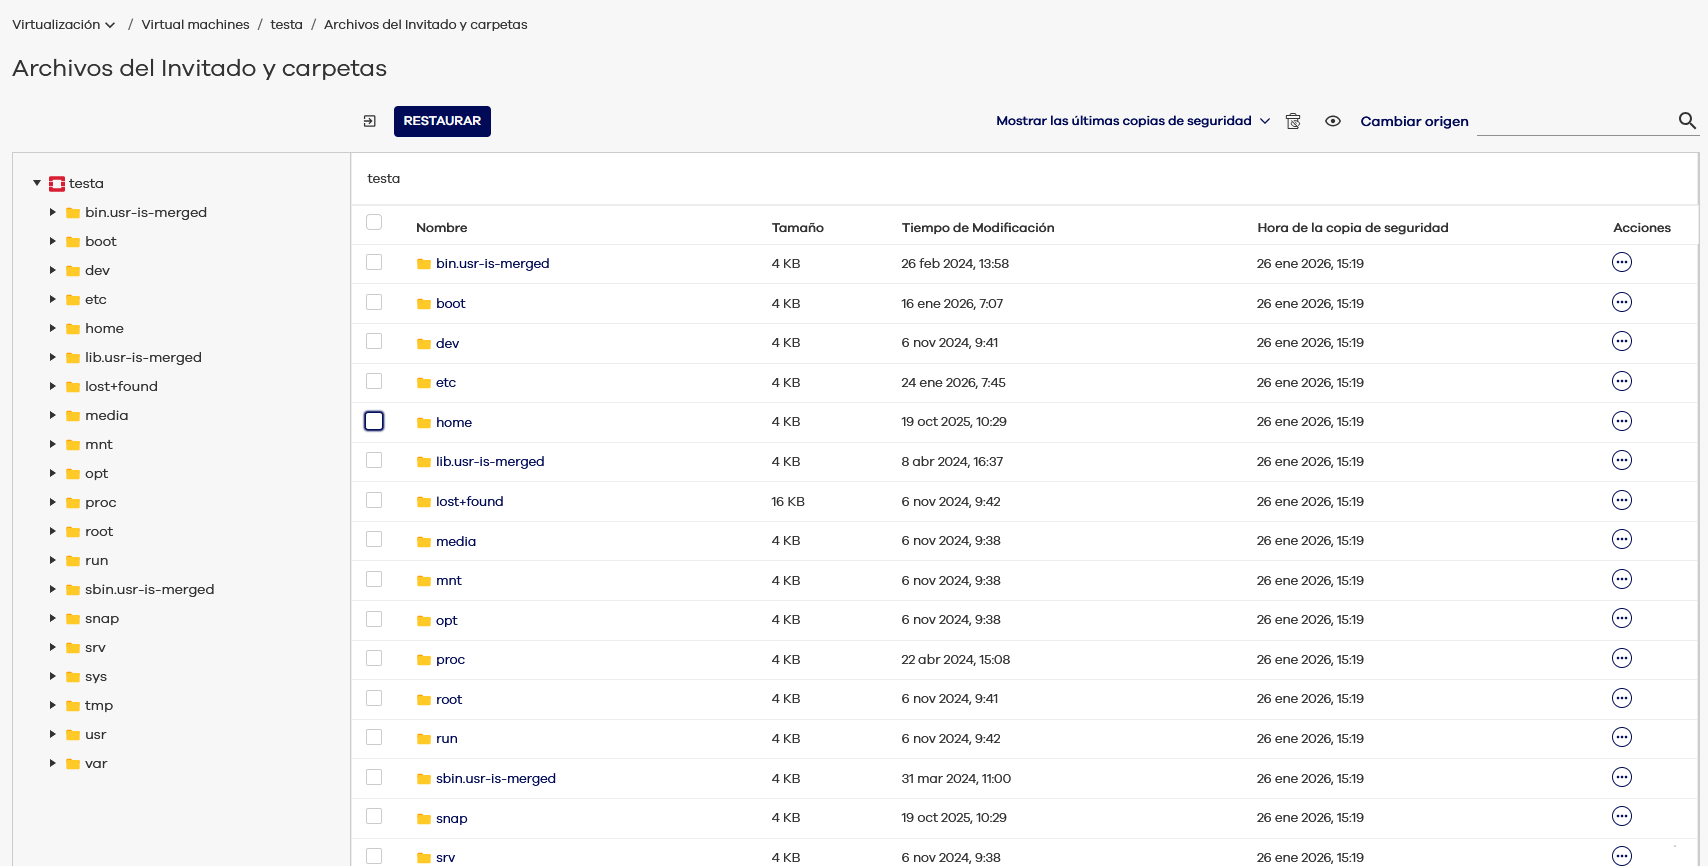
Task: Open actions menu for dev row
Action: coord(1622,341)
